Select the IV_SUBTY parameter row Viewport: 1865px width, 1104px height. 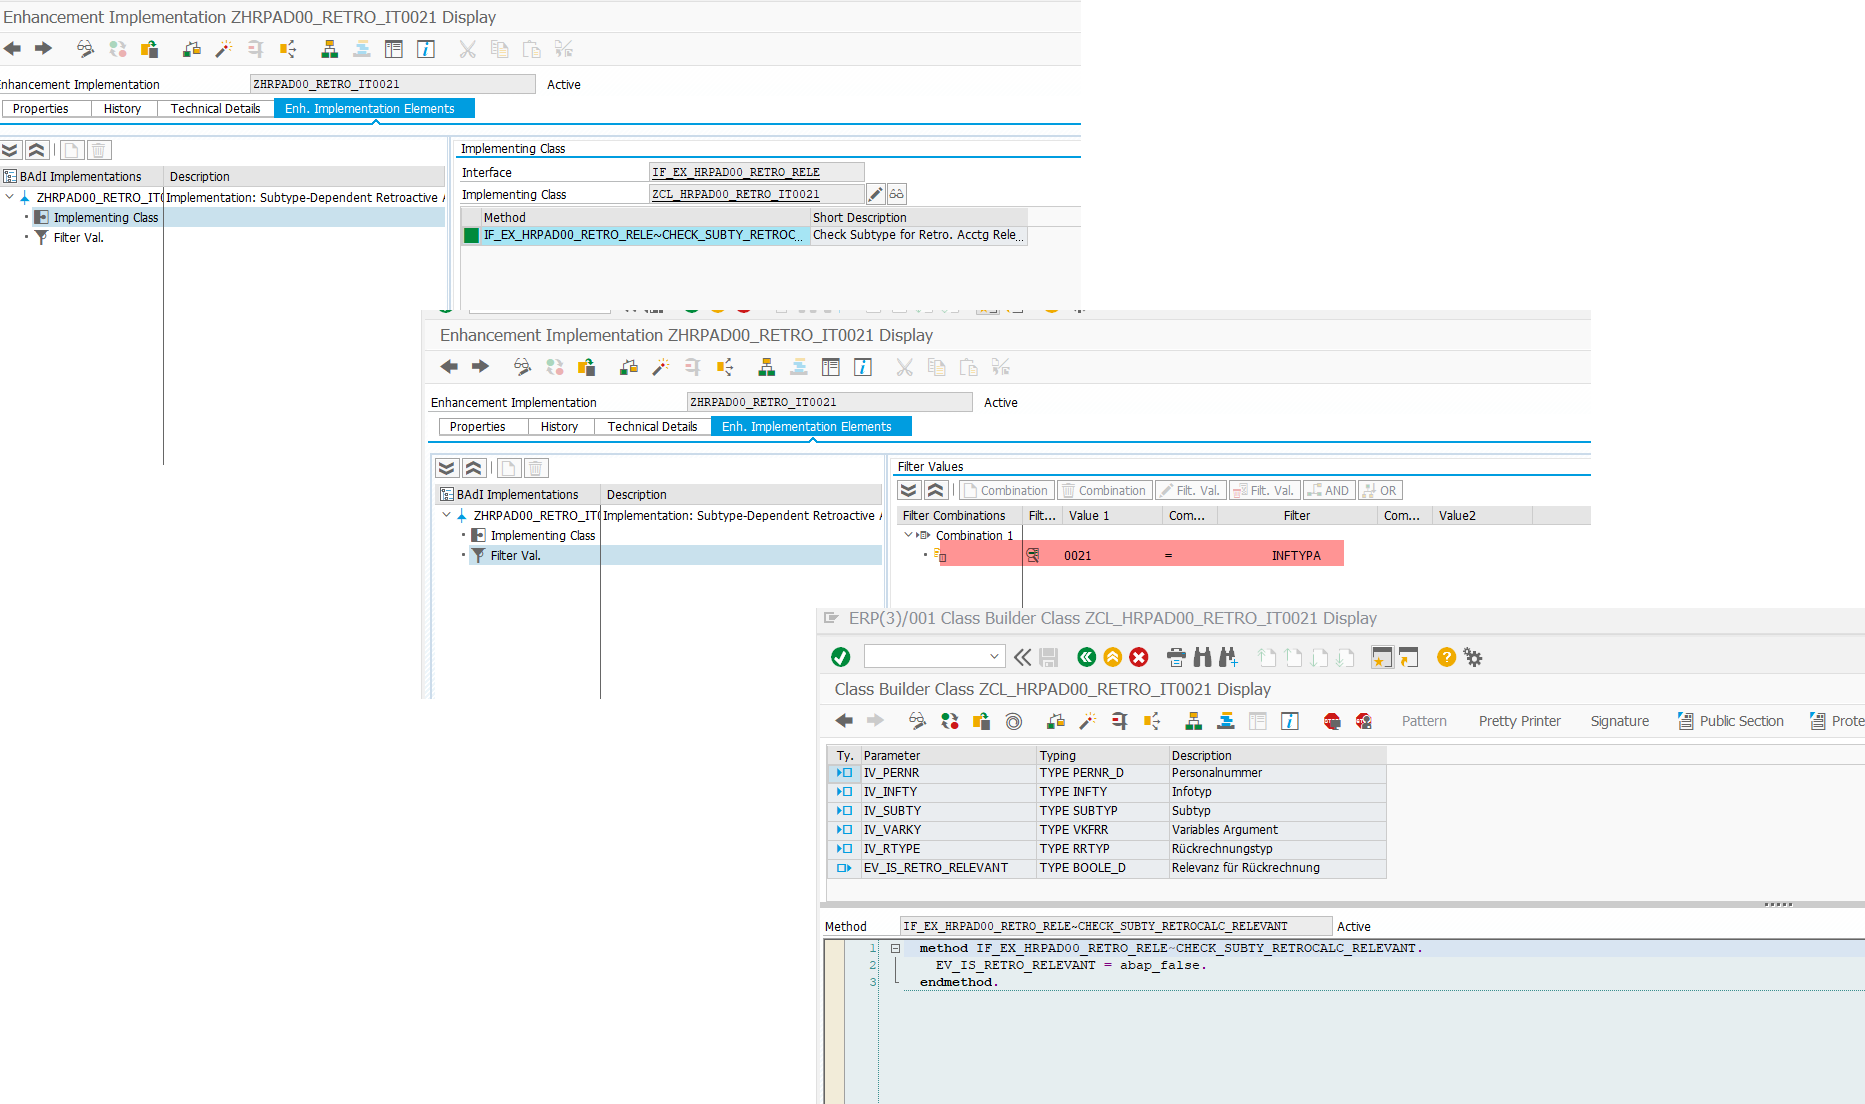[892, 811]
